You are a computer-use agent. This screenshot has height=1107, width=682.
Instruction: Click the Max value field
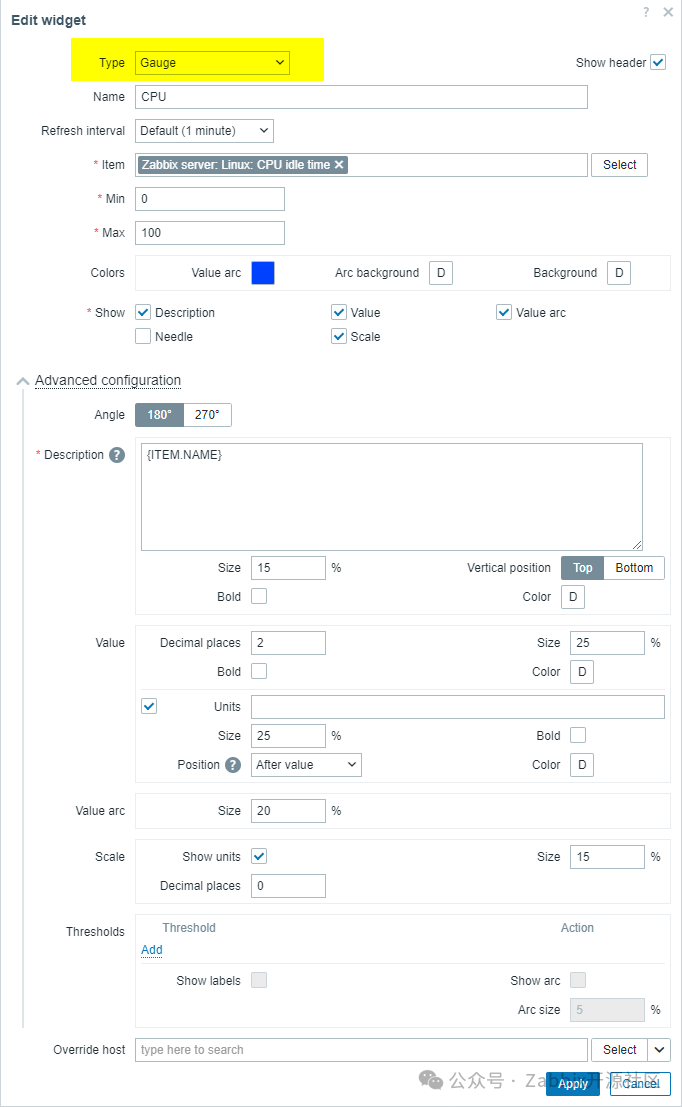tap(210, 232)
